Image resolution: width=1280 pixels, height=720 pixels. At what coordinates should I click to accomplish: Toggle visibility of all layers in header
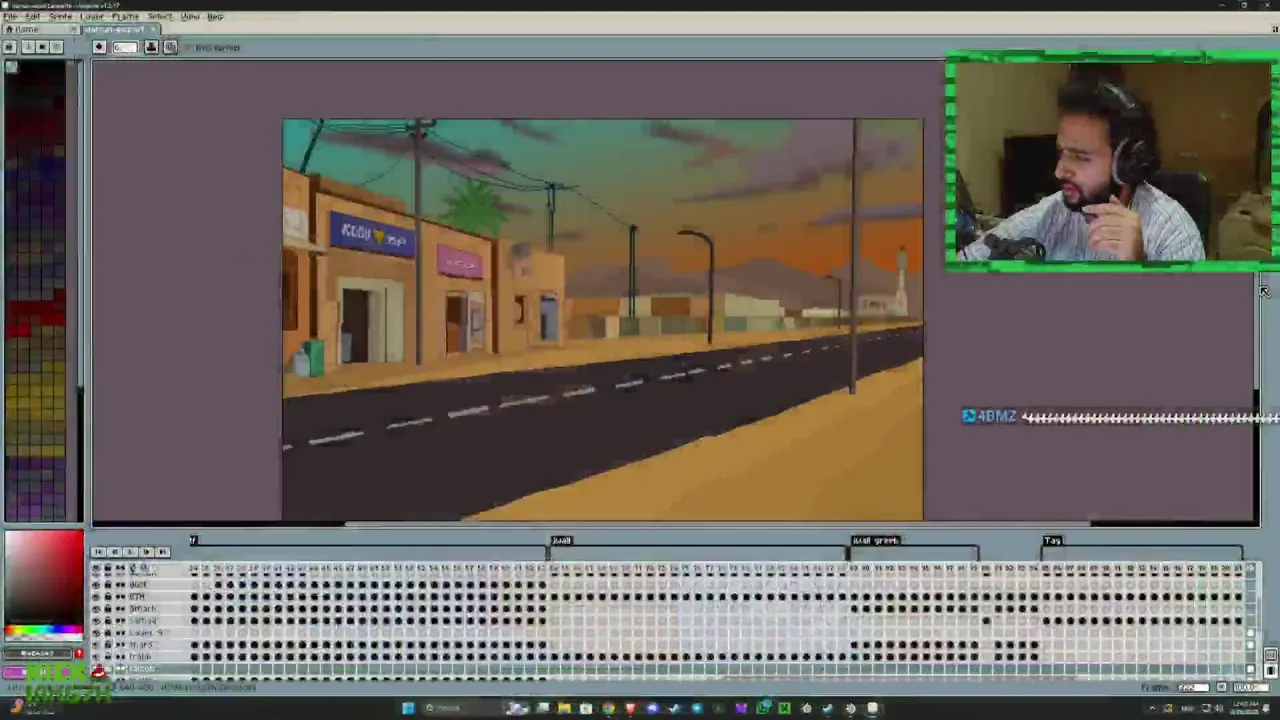point(97,569)
